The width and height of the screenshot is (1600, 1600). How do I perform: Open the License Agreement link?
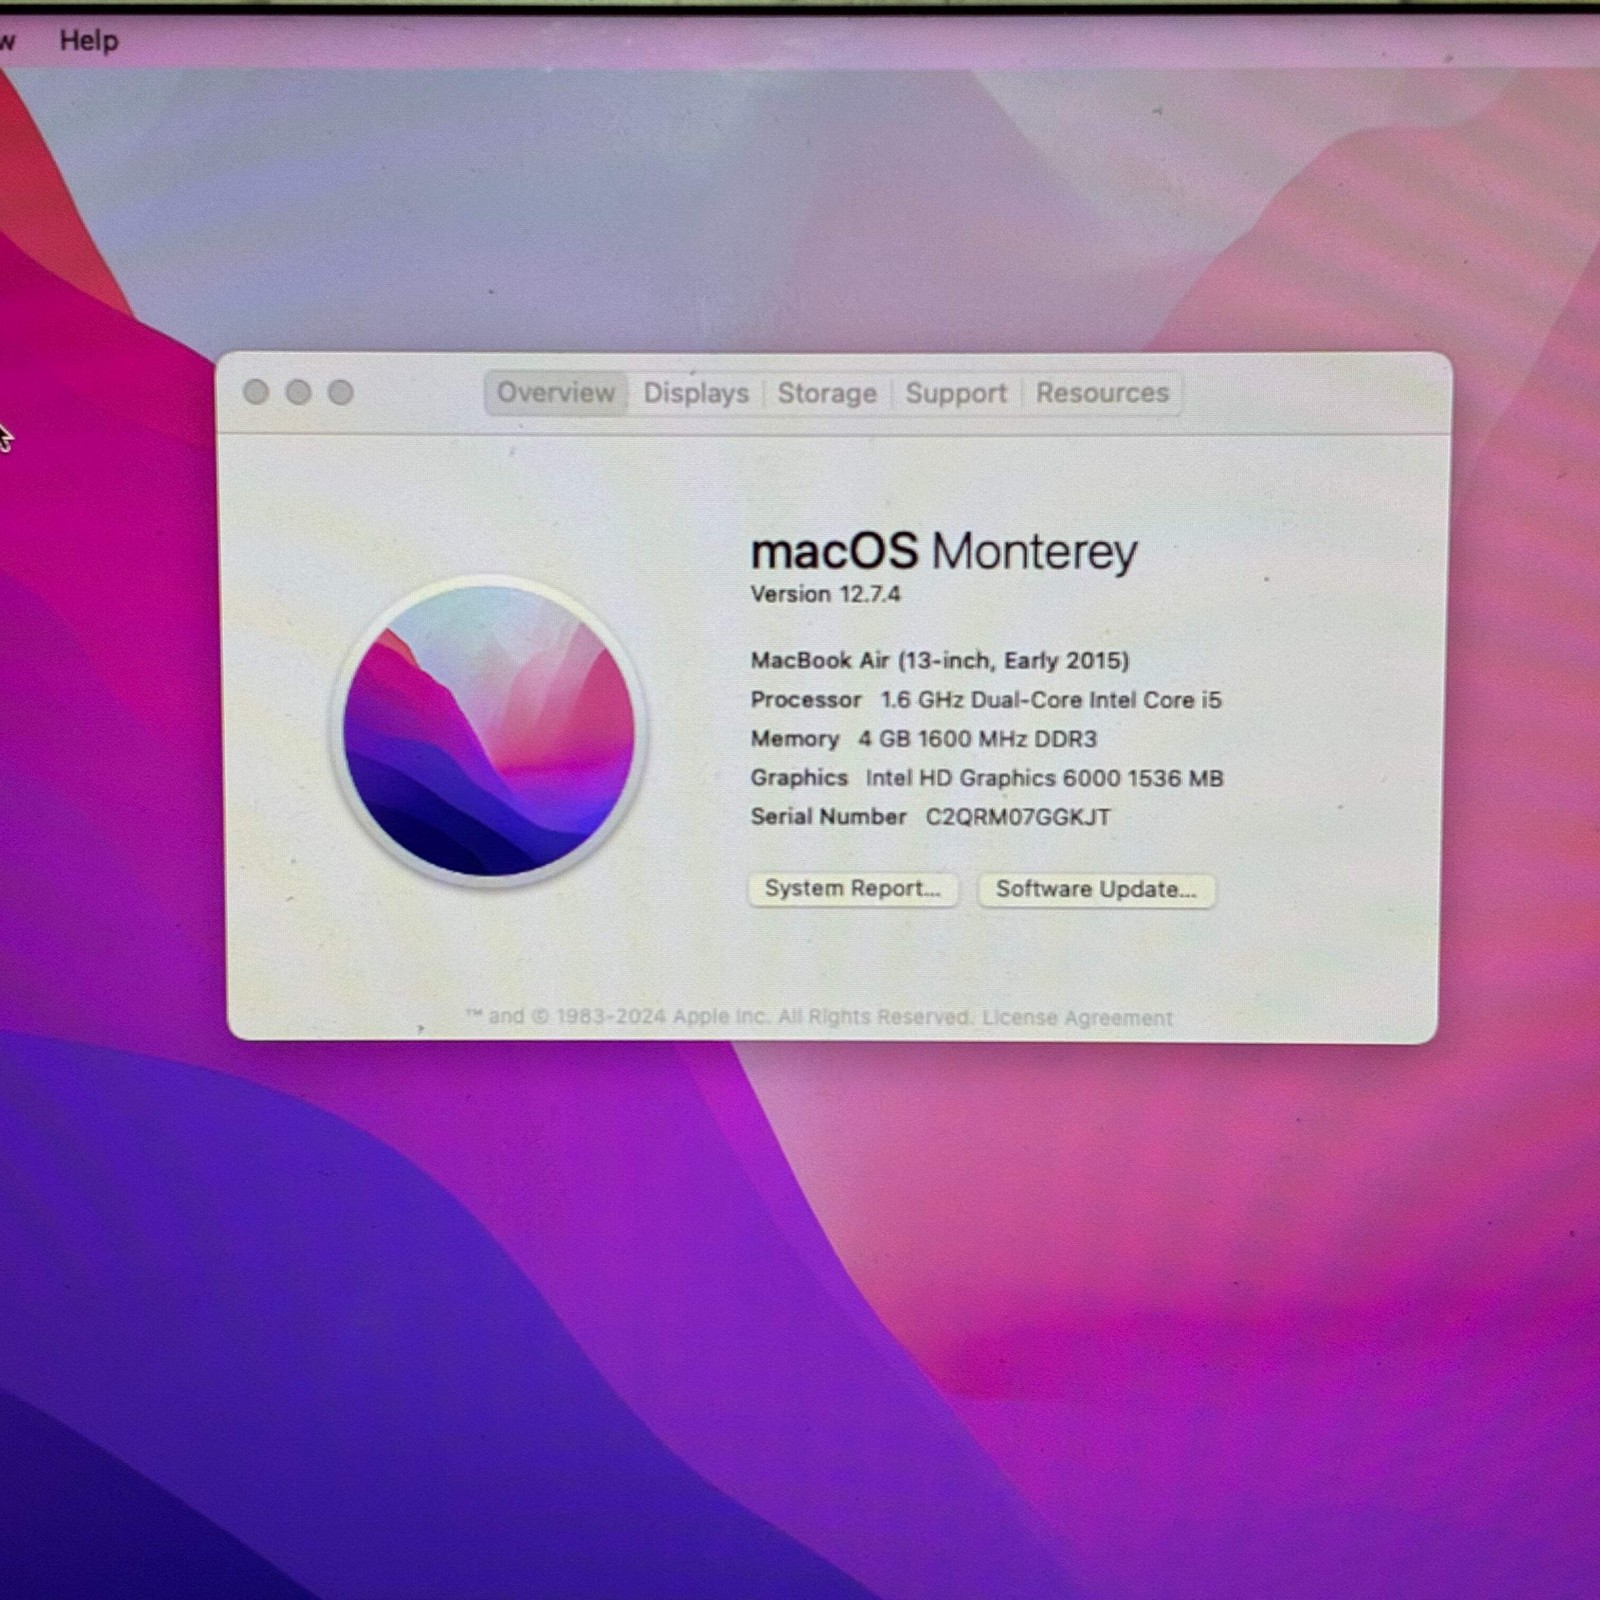[1077, 1018]
